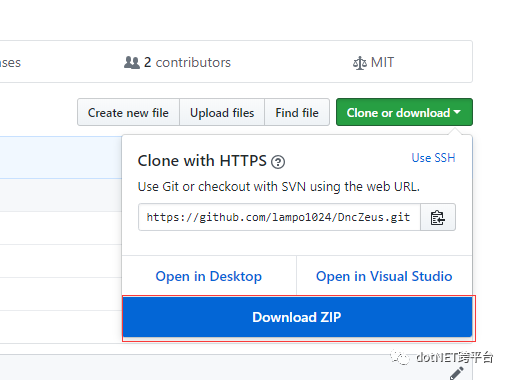Image resolution: width=510 pixels, height=380 pixels.
Task: Click Create new file button
Action: coord(128,112)
